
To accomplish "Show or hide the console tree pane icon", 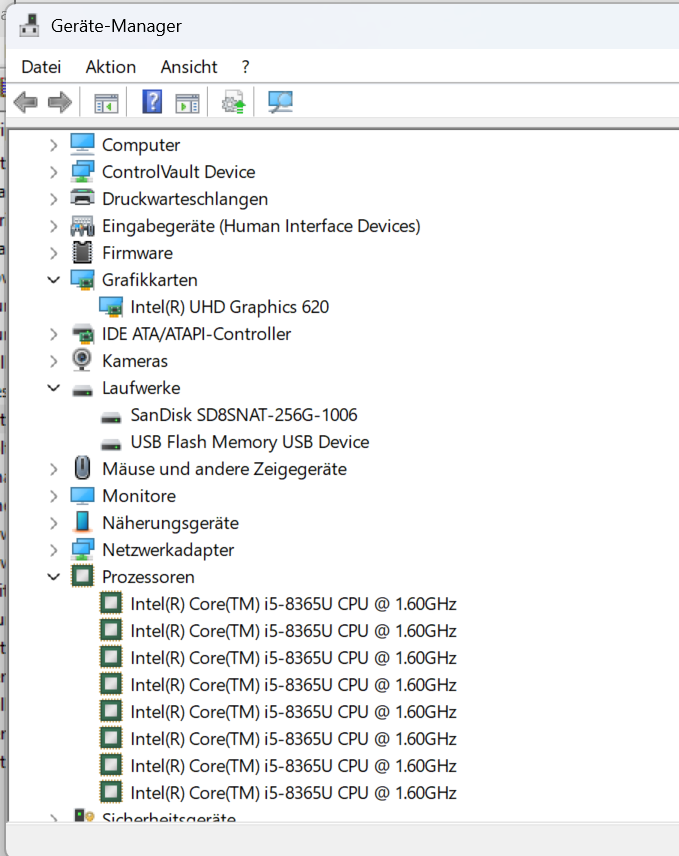I will [x=106, y=103].
